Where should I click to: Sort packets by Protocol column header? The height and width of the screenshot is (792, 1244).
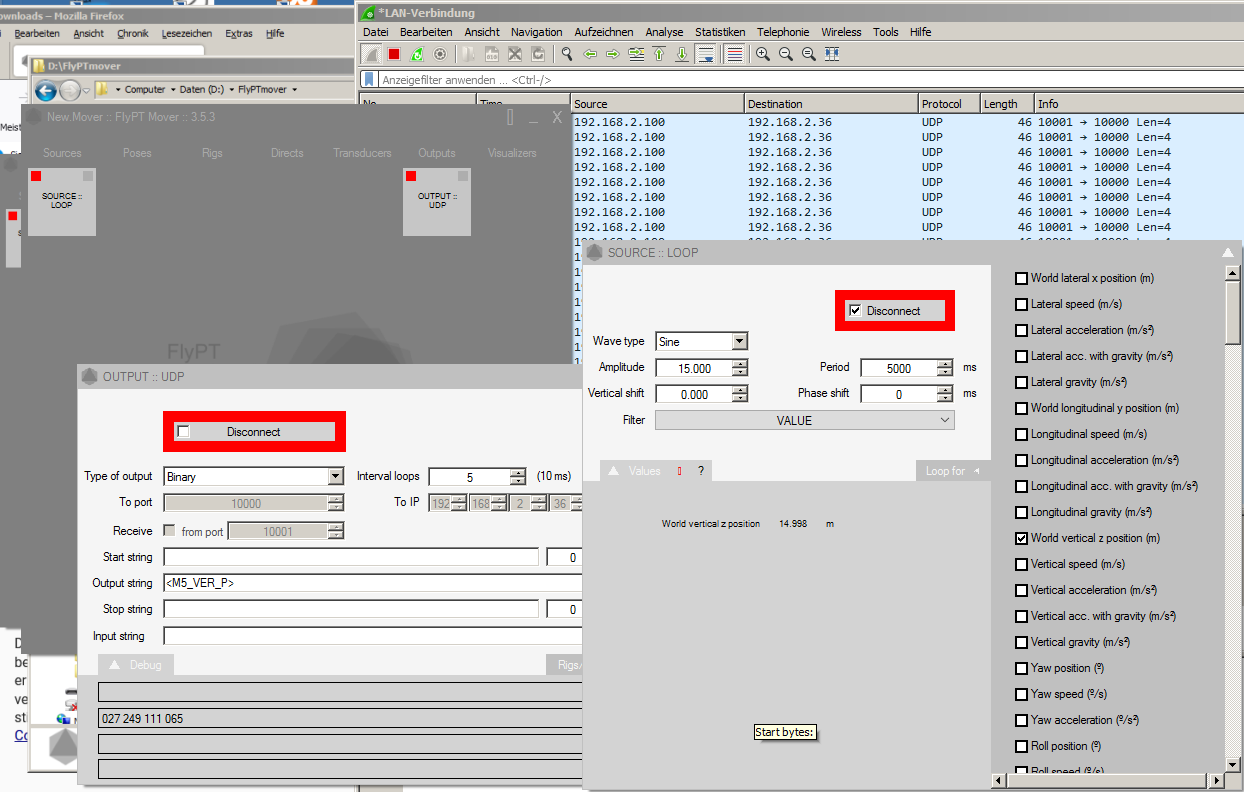coord(949,104)
